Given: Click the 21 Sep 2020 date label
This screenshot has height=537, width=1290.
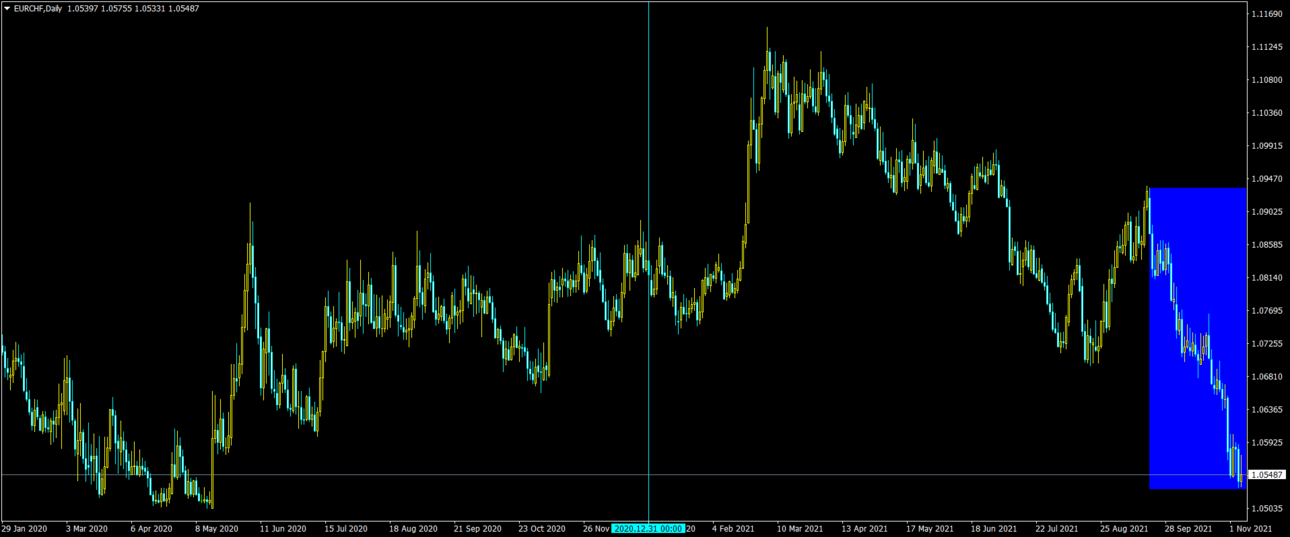Looking at the screenshot, I should pyautogui.click(x=477, y=528).
